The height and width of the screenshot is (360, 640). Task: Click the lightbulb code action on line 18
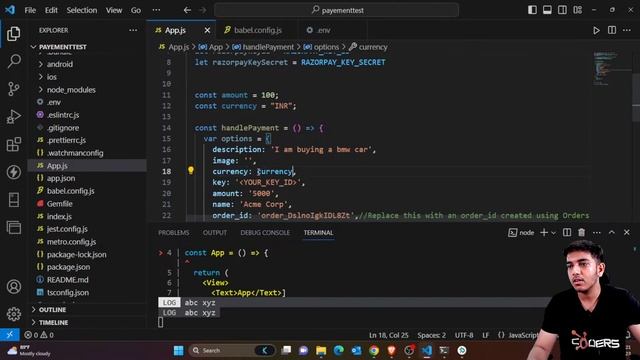point(191,171)
